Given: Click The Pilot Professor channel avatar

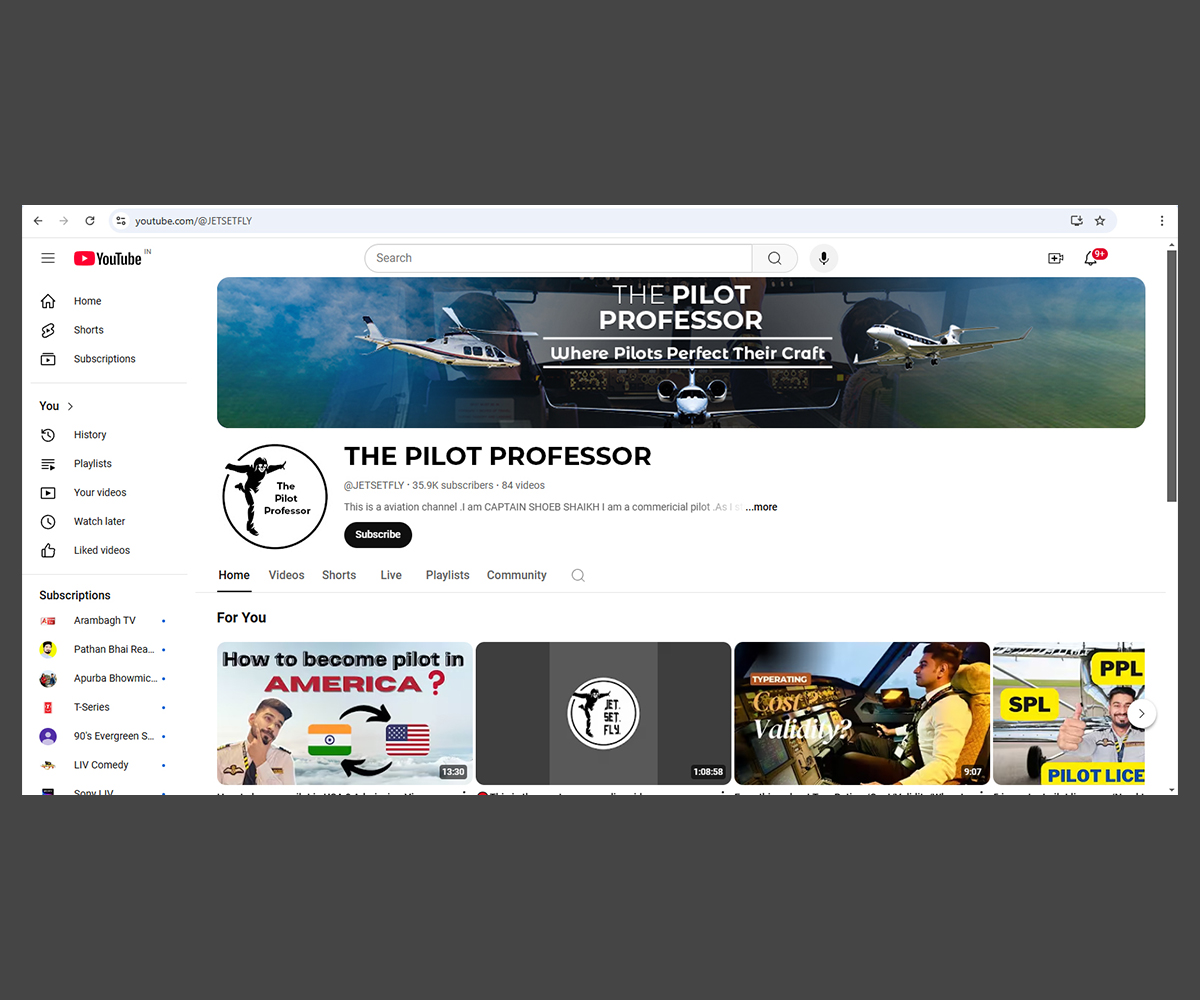Looking at the screenshot, I should [x=275, y=496].
